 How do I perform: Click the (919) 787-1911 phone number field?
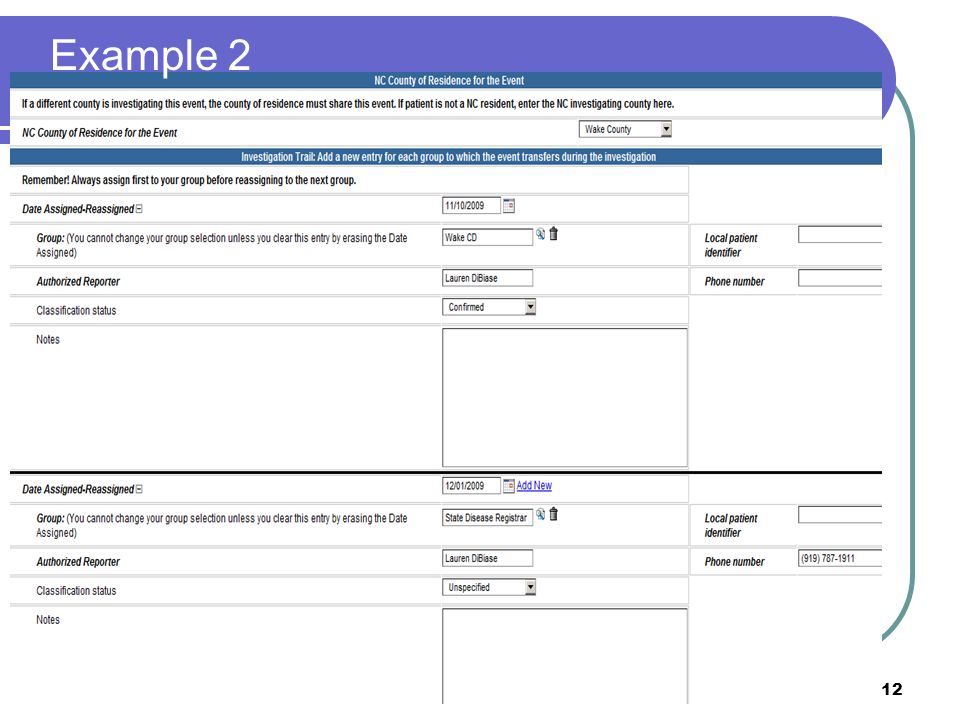[x=840, y=558]
